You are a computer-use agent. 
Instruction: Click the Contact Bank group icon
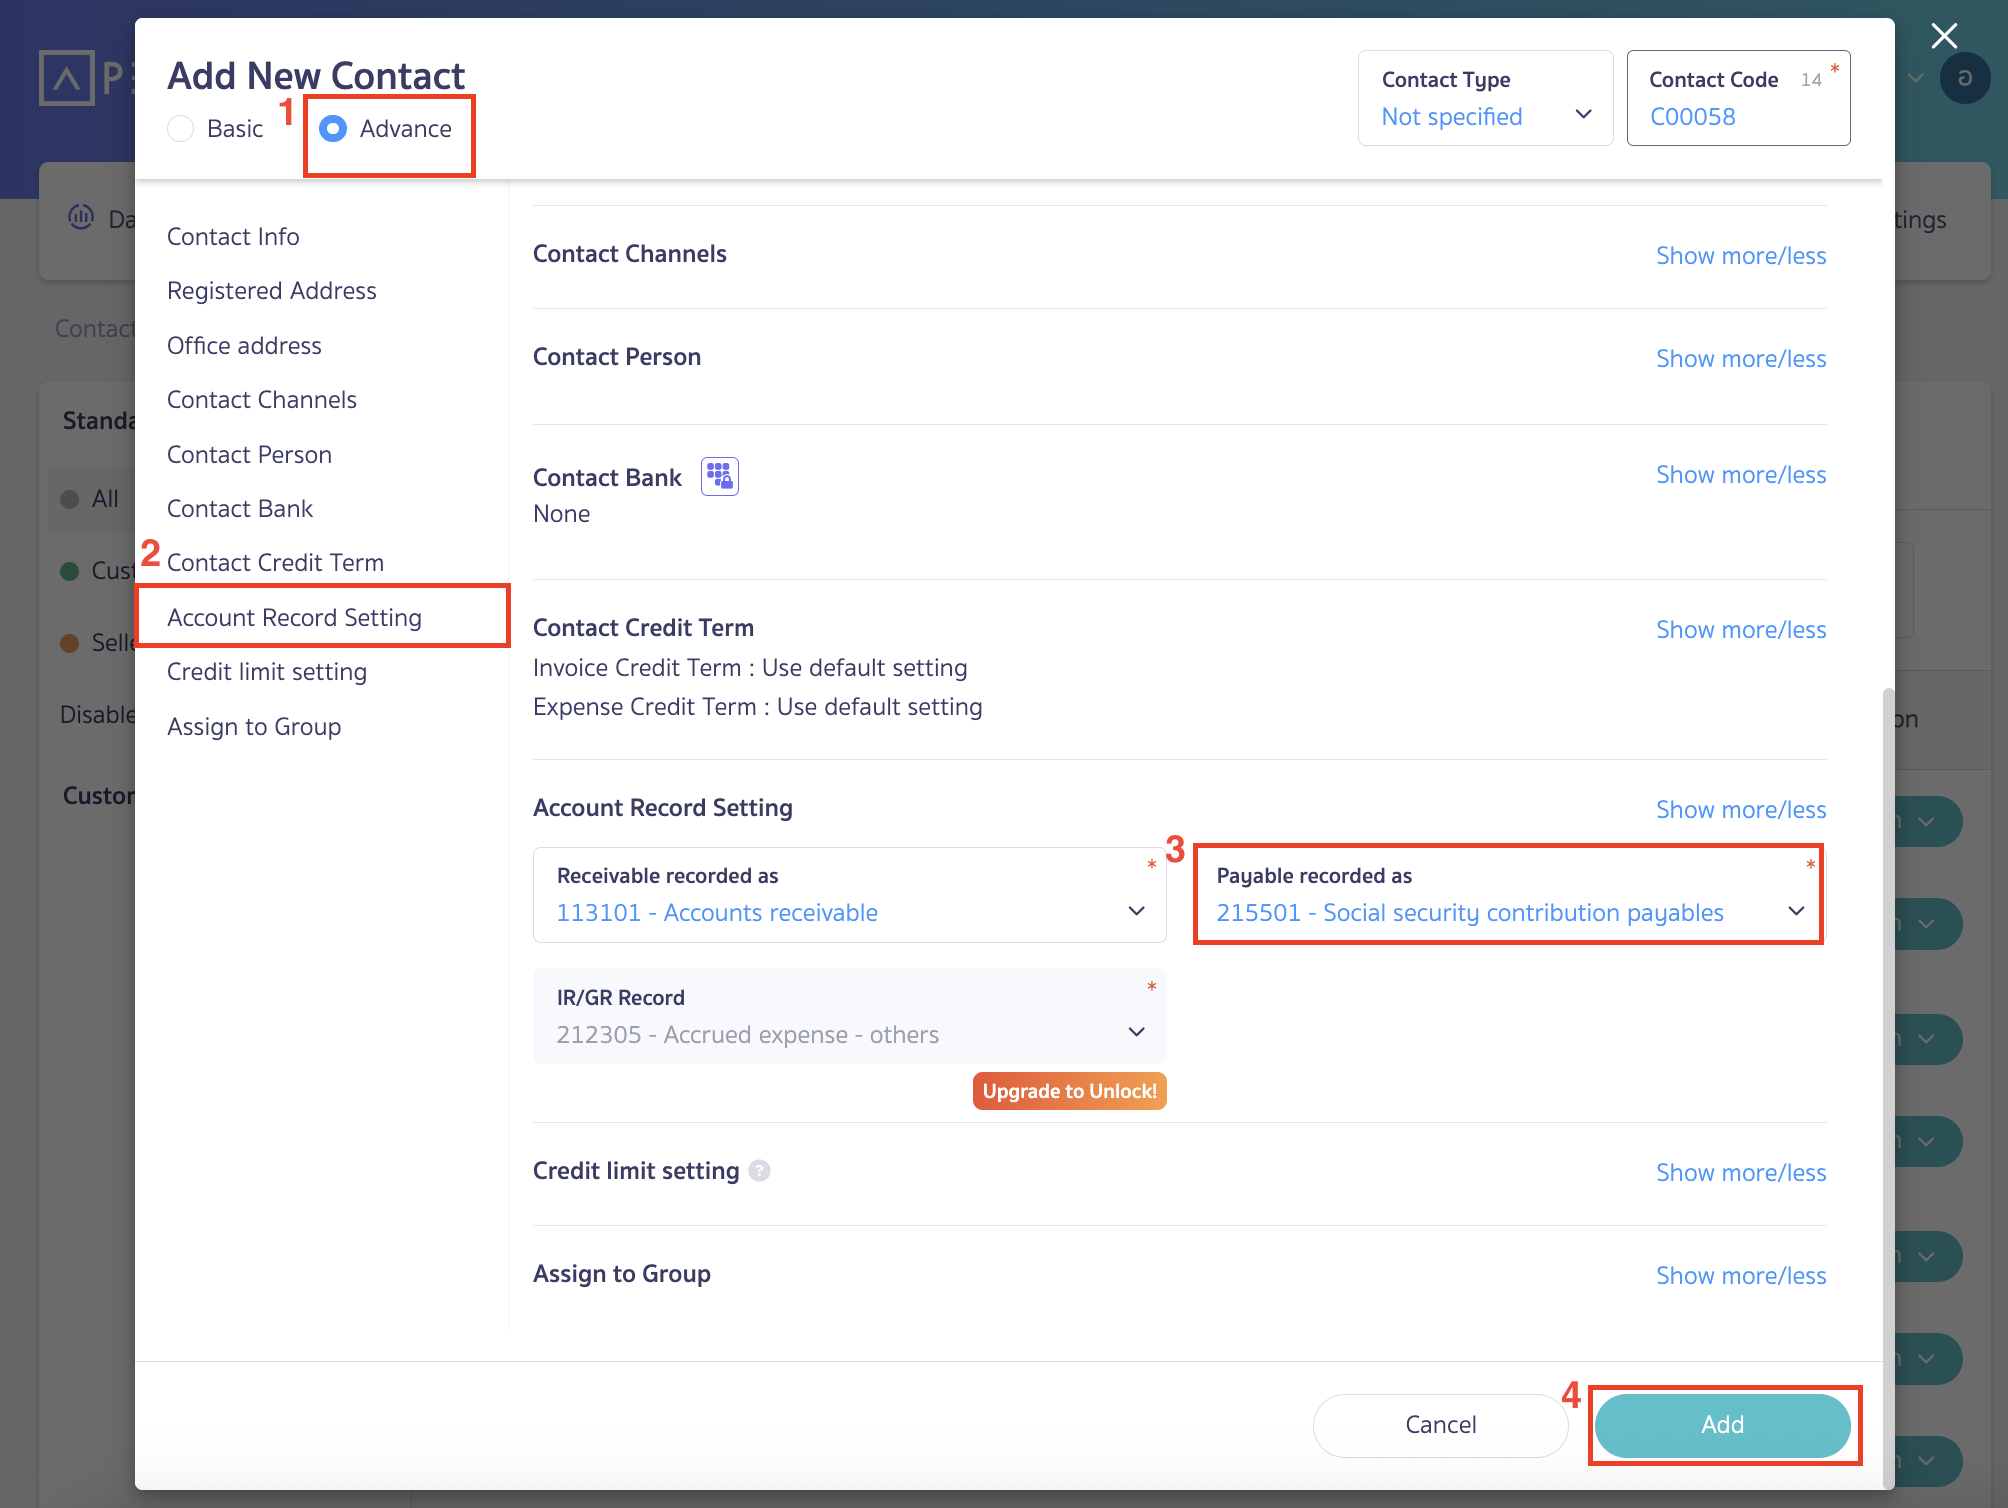click(719, 476)
